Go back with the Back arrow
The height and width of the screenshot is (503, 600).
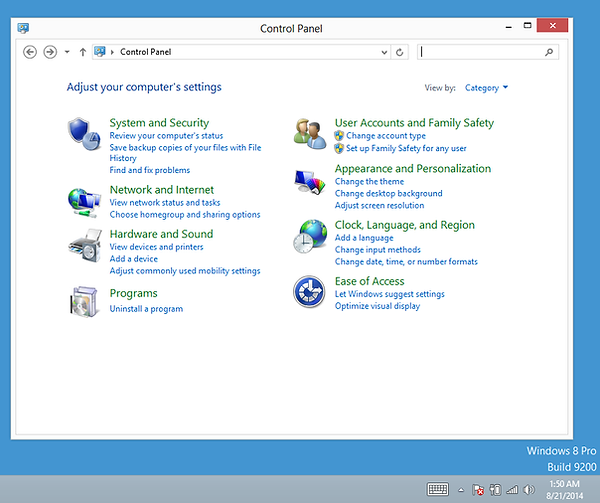pyautogui.click(x=30, y=52)
